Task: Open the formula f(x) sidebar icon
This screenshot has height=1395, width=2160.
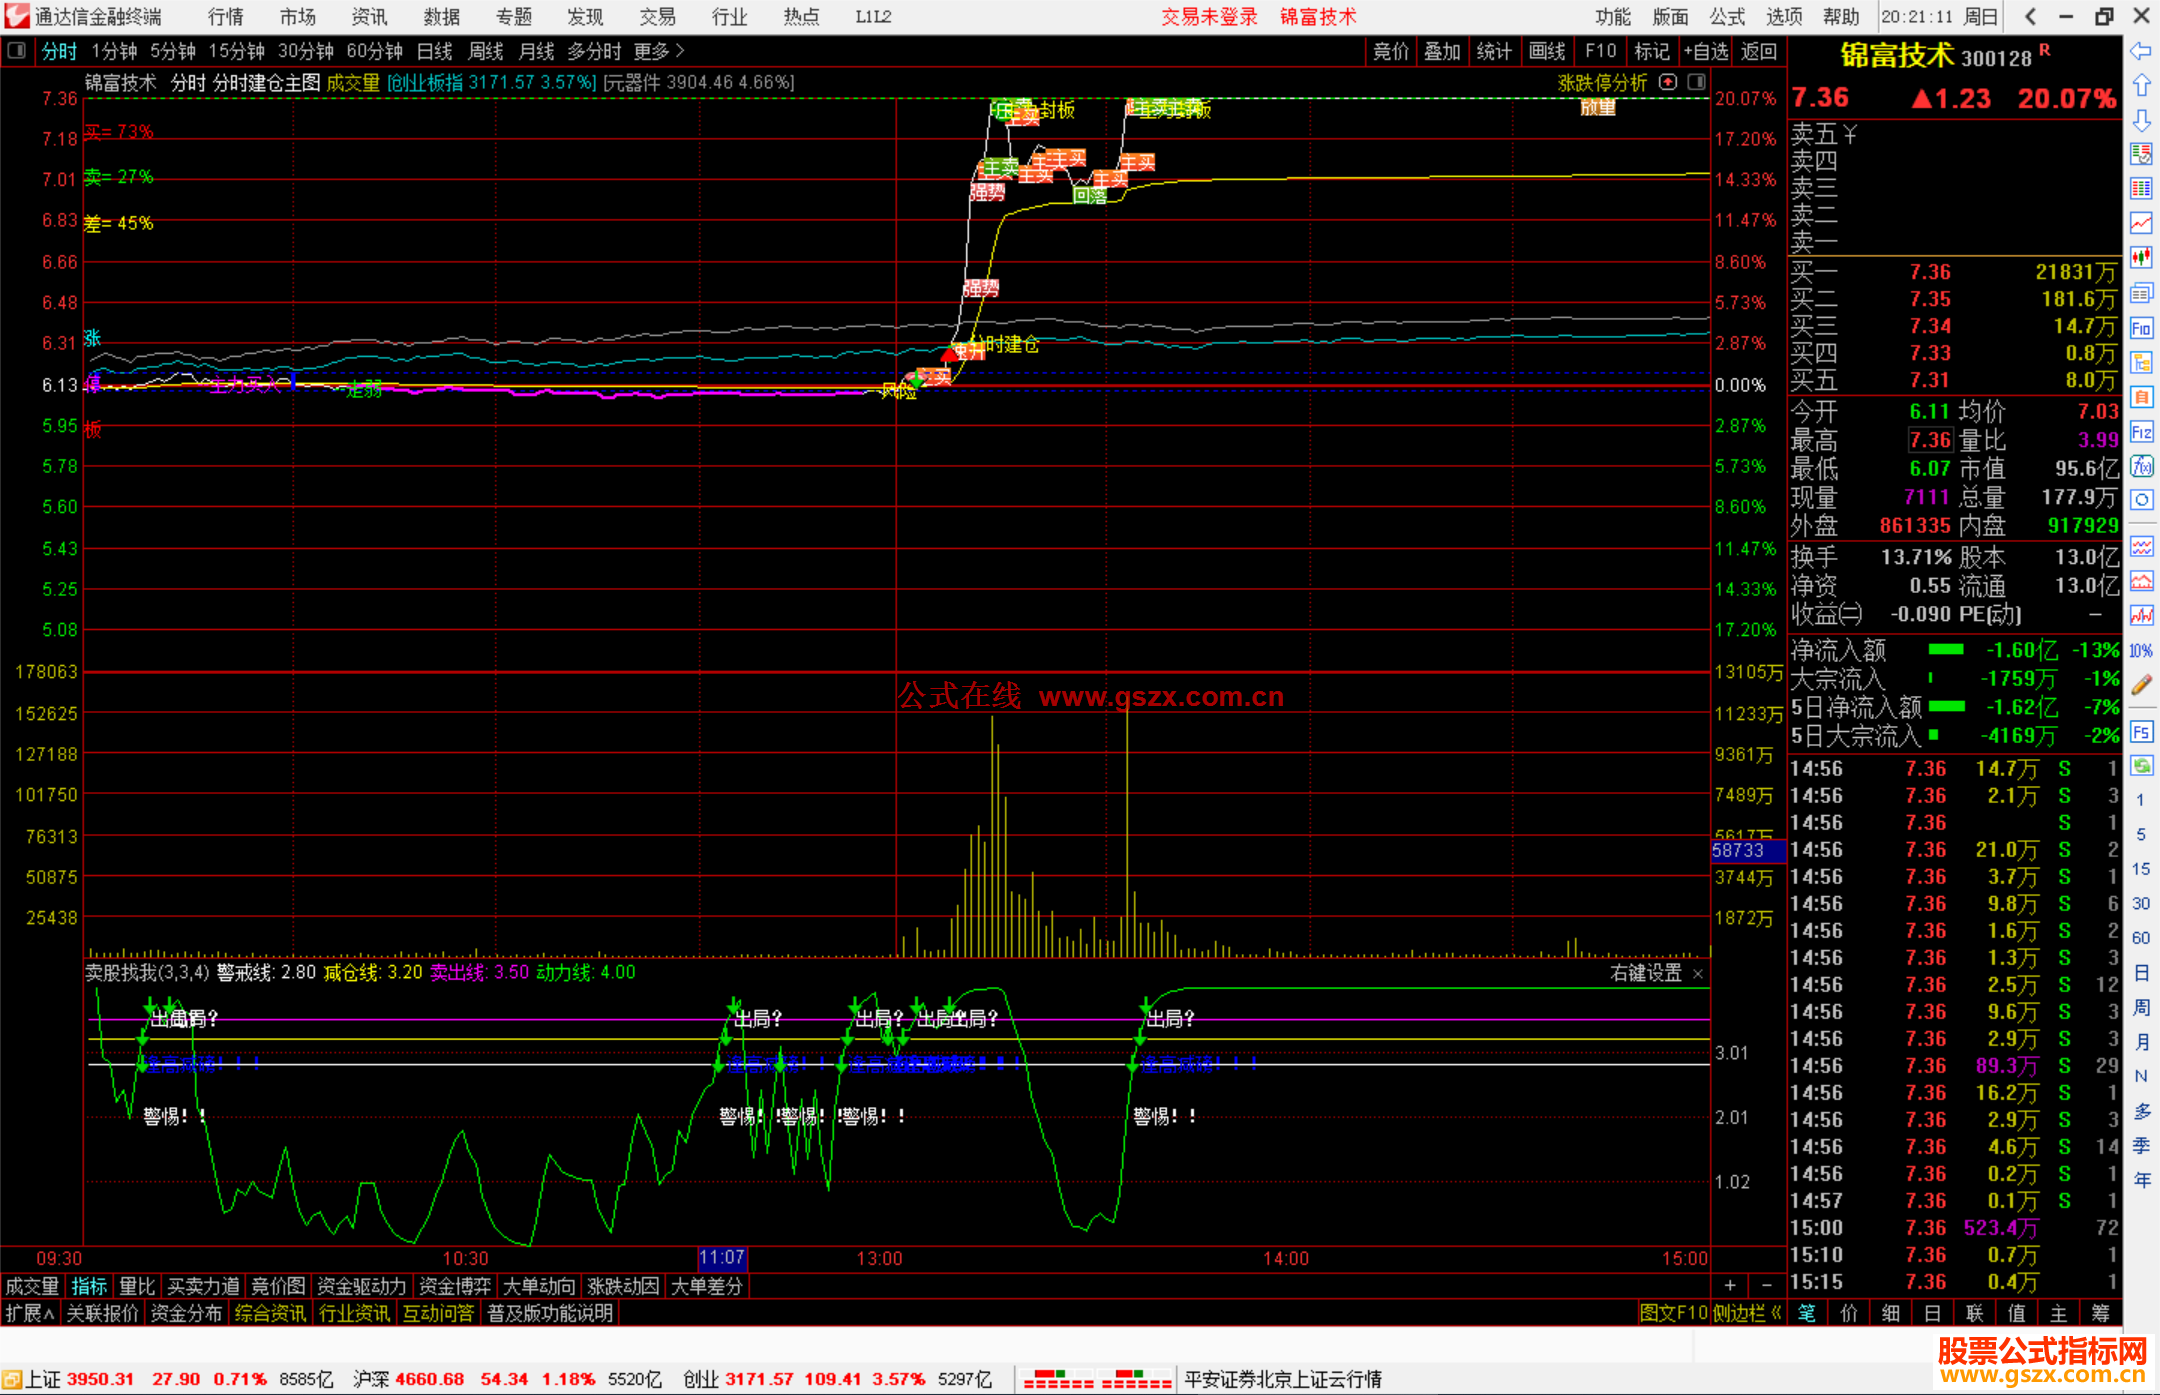Action: [x=2141, y=466]
